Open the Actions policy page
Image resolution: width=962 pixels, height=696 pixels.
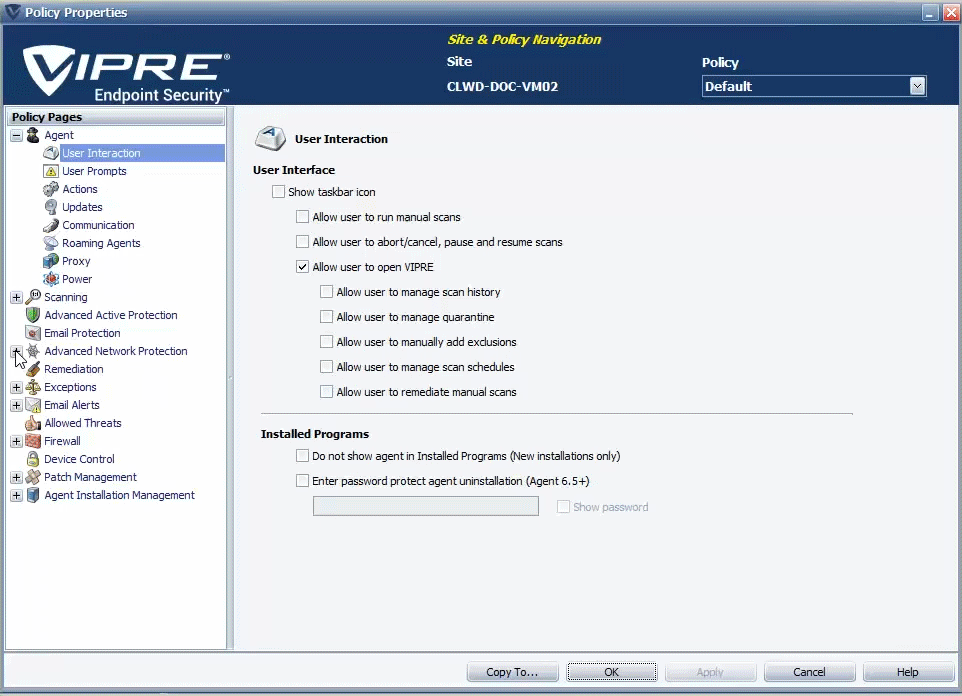[80, 189]
